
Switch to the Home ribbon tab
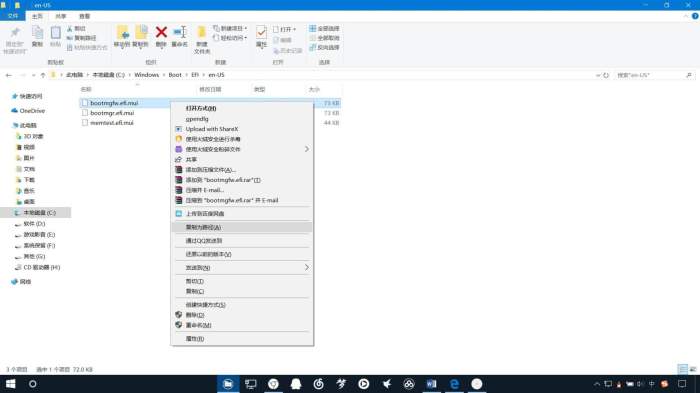pos(38,16)
